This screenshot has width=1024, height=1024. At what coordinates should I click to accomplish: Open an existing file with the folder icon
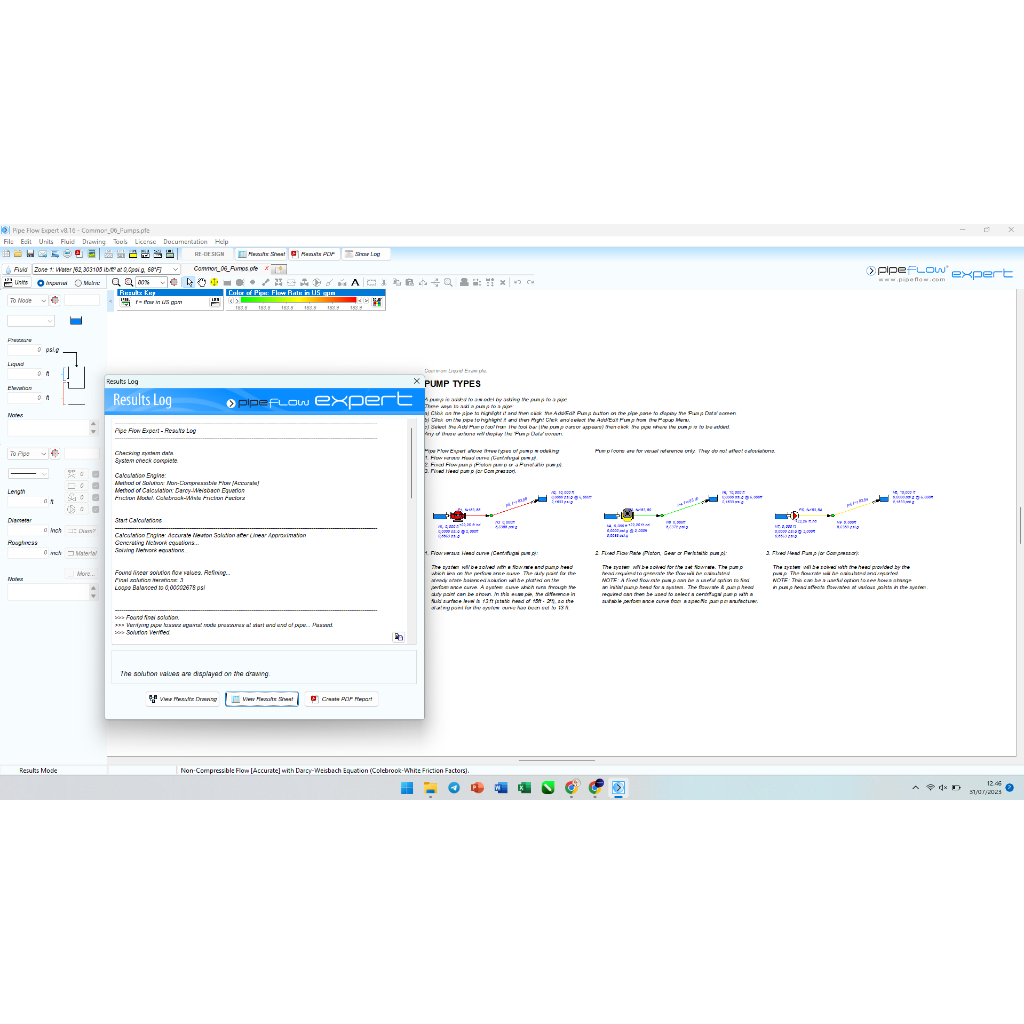(x=18, y=254)
